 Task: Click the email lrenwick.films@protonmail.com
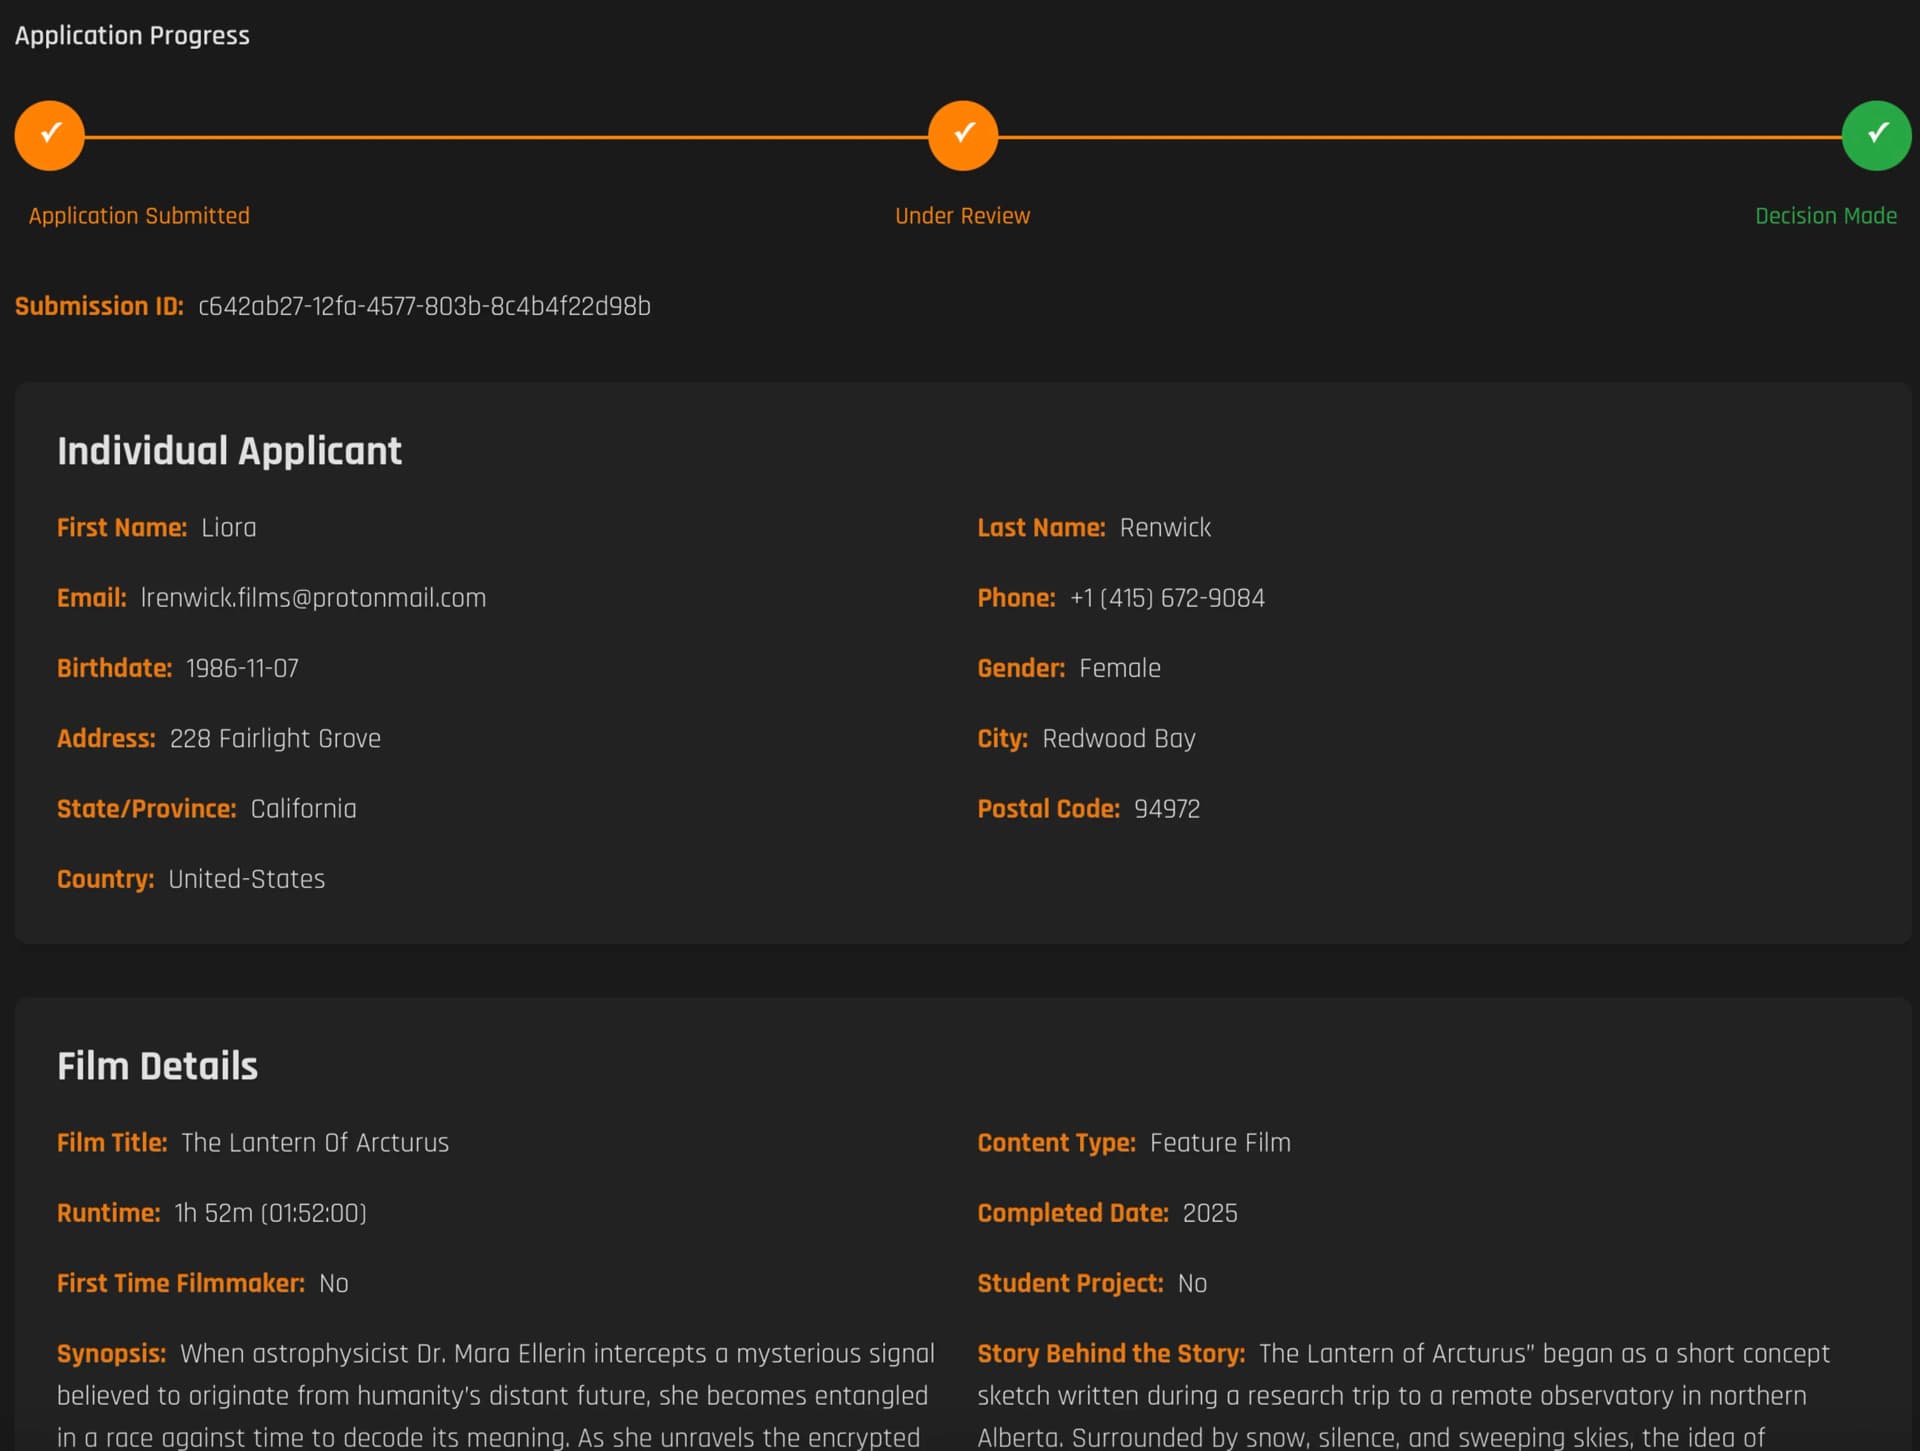click(x=313, y=597)
